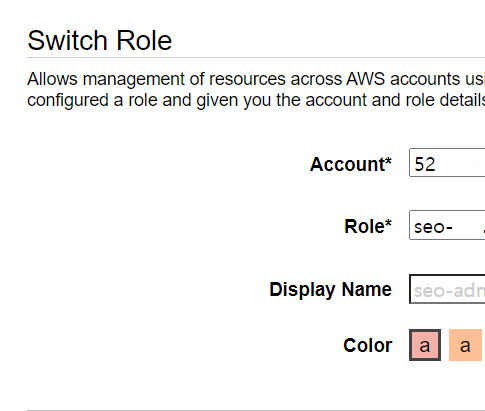Focus the Role name input field

(447, 225)
